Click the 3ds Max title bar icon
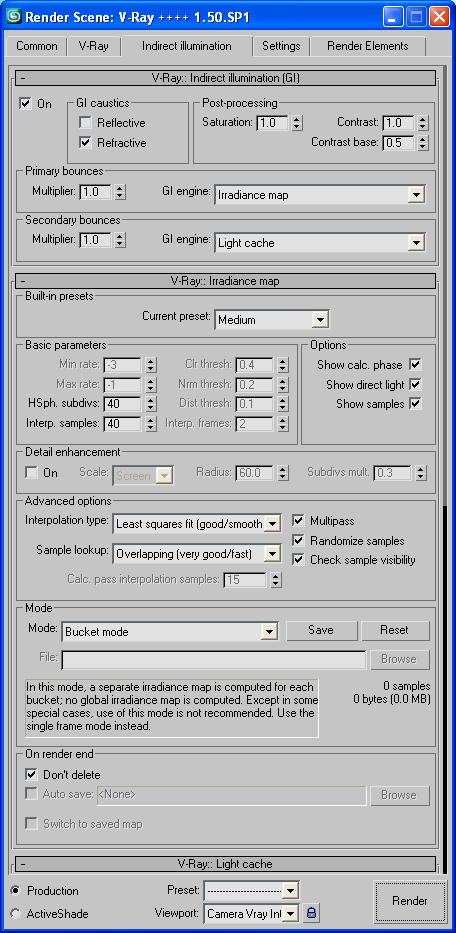 click(13, 16)
